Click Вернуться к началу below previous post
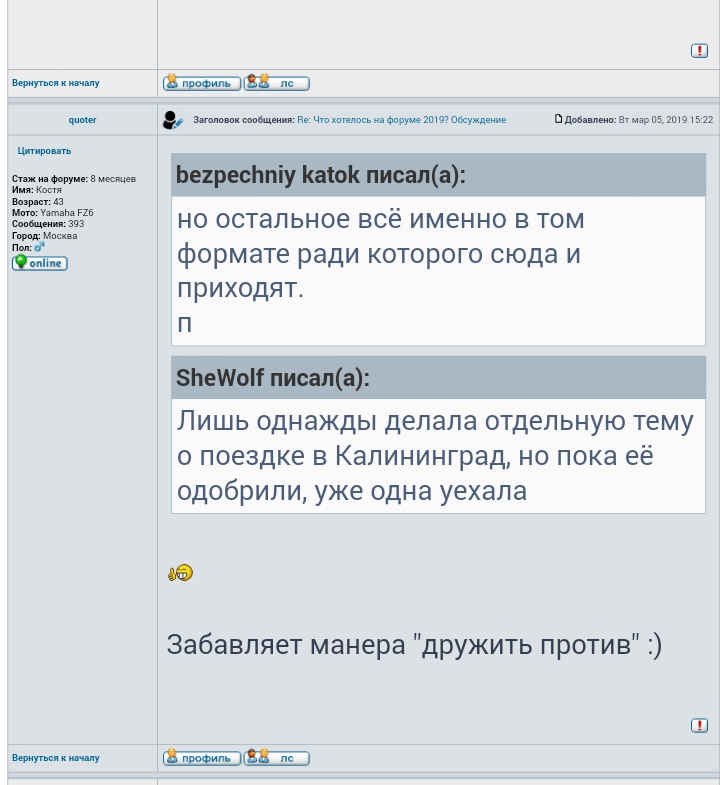 tap(56, 83)
